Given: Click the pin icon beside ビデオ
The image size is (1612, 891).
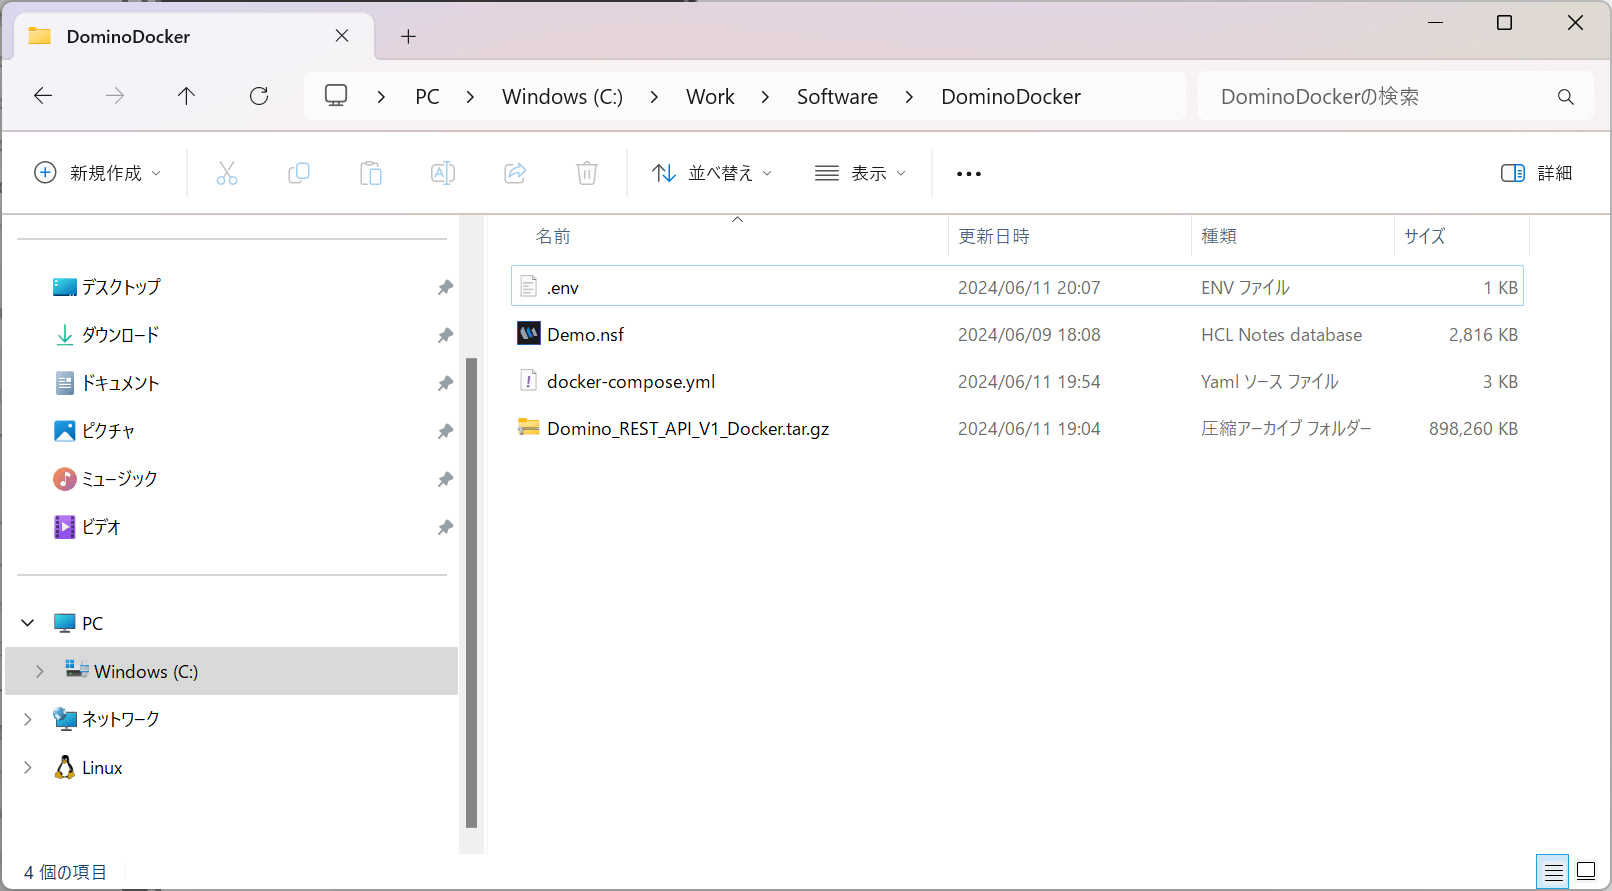Looking at the screenshot, I should [x=445, y=527].
